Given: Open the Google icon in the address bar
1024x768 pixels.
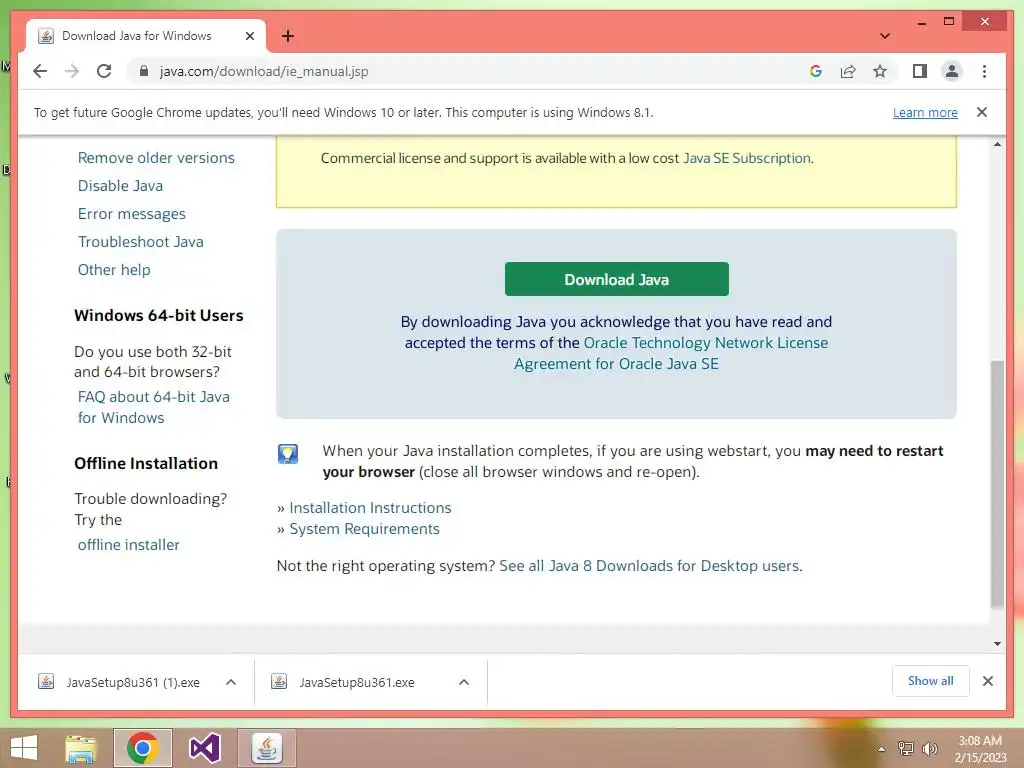Looking at the screenshot, I should point(816,71).
